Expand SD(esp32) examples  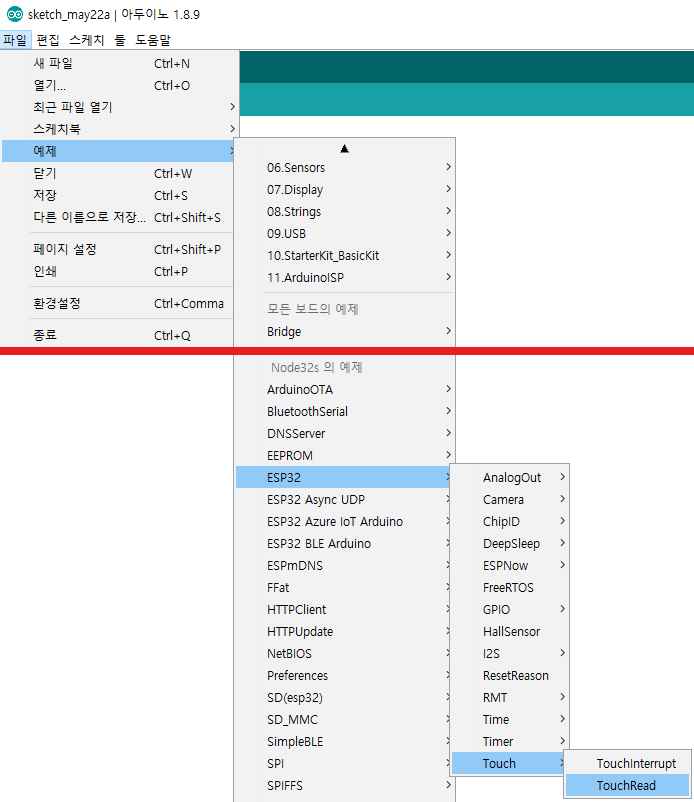click(x=343, y=698)
